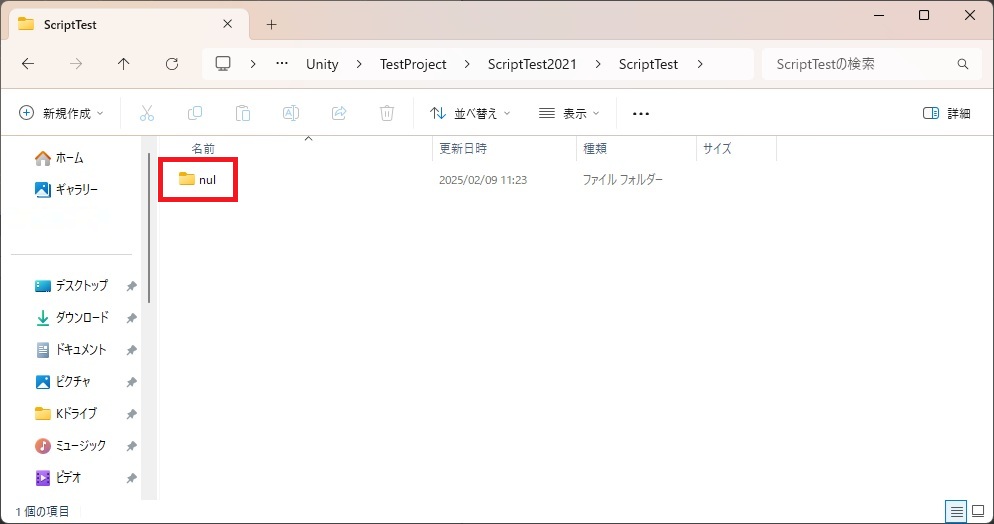Image resolution: width=994 pixels, height=524 pixels.
Task: Toggle the 詳細 details pane
Action: tap(947, 113)
